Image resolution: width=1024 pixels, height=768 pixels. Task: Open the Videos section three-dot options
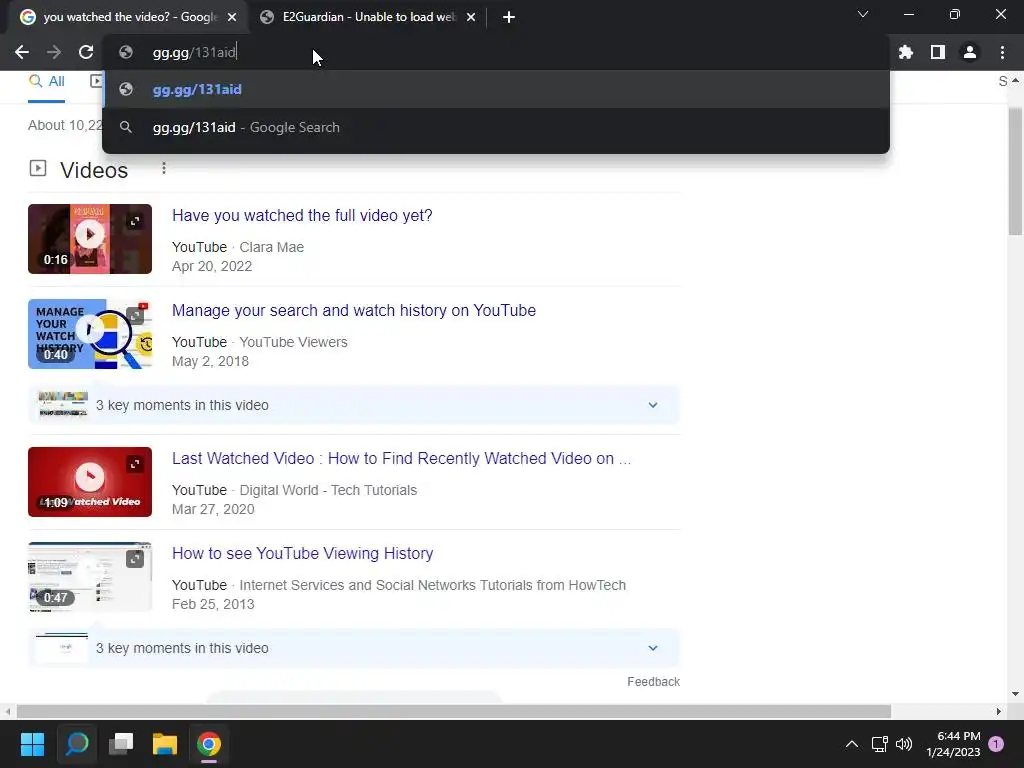tap(164, 168)
